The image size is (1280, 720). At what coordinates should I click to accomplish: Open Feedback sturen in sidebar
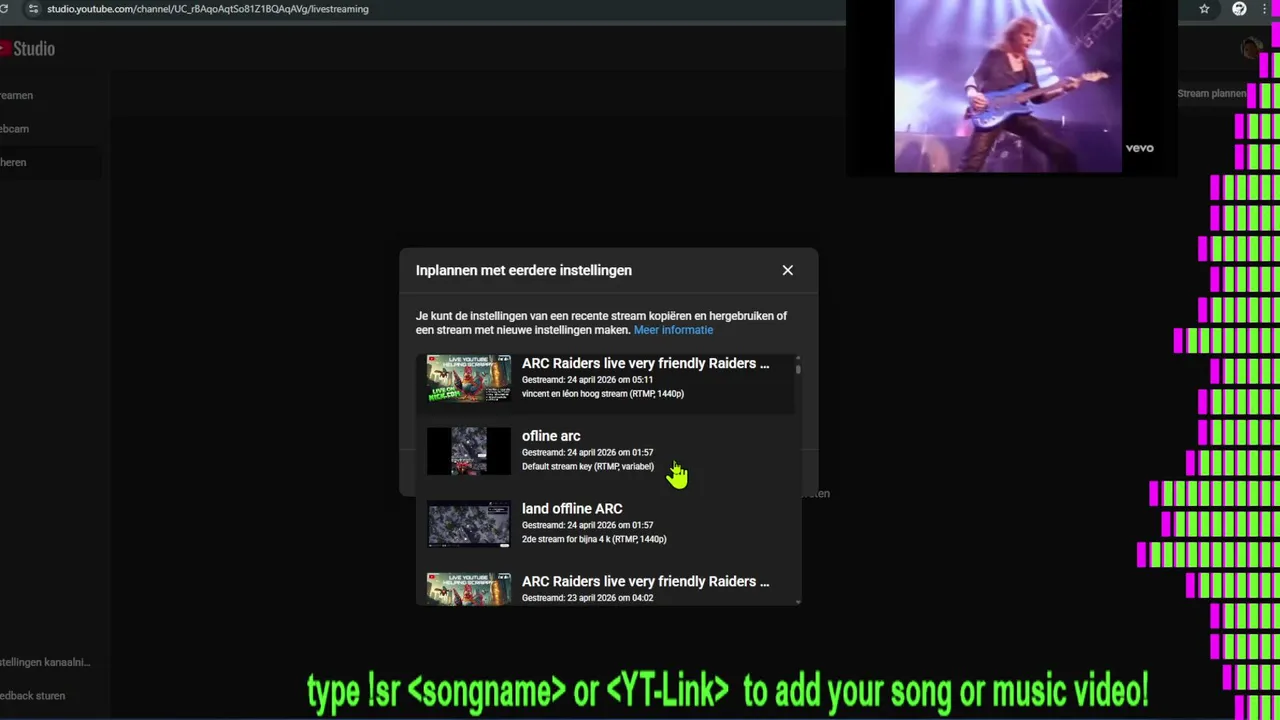pyautogui.click(x=33, y=696)
